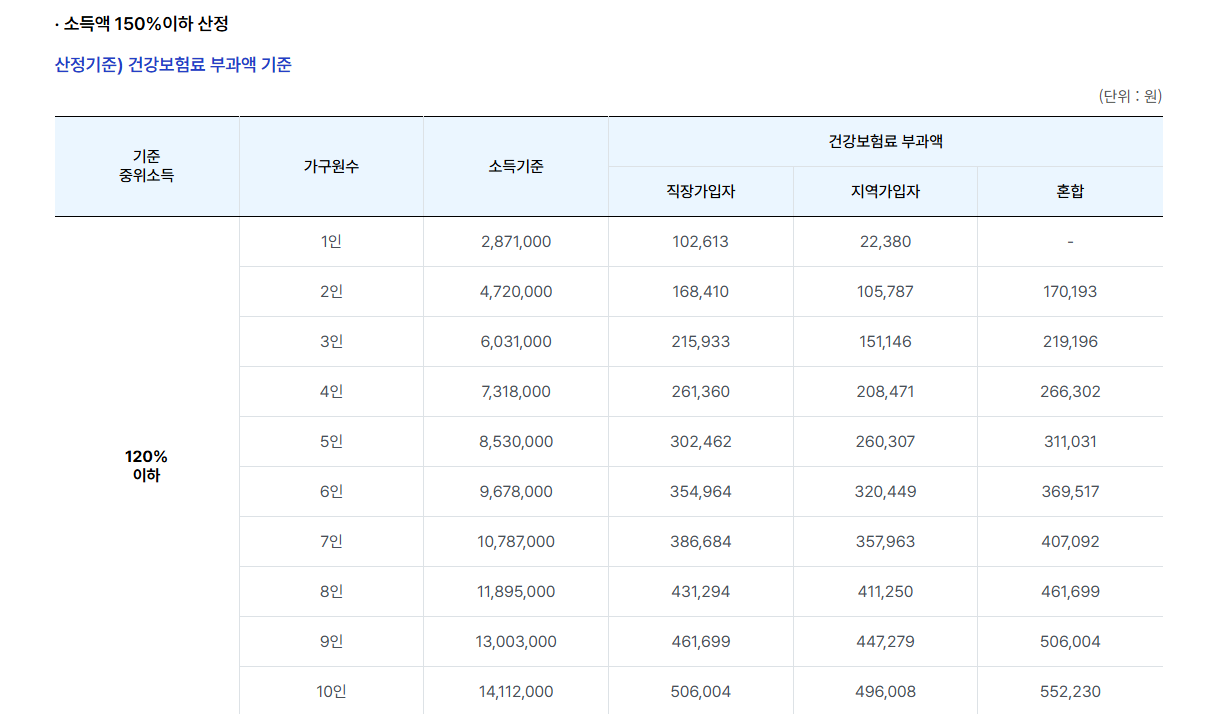The width and height of the screenshot is (1215, 714).
Task: Click the 지역가입자 subheader
Action: tap(886, 190)
